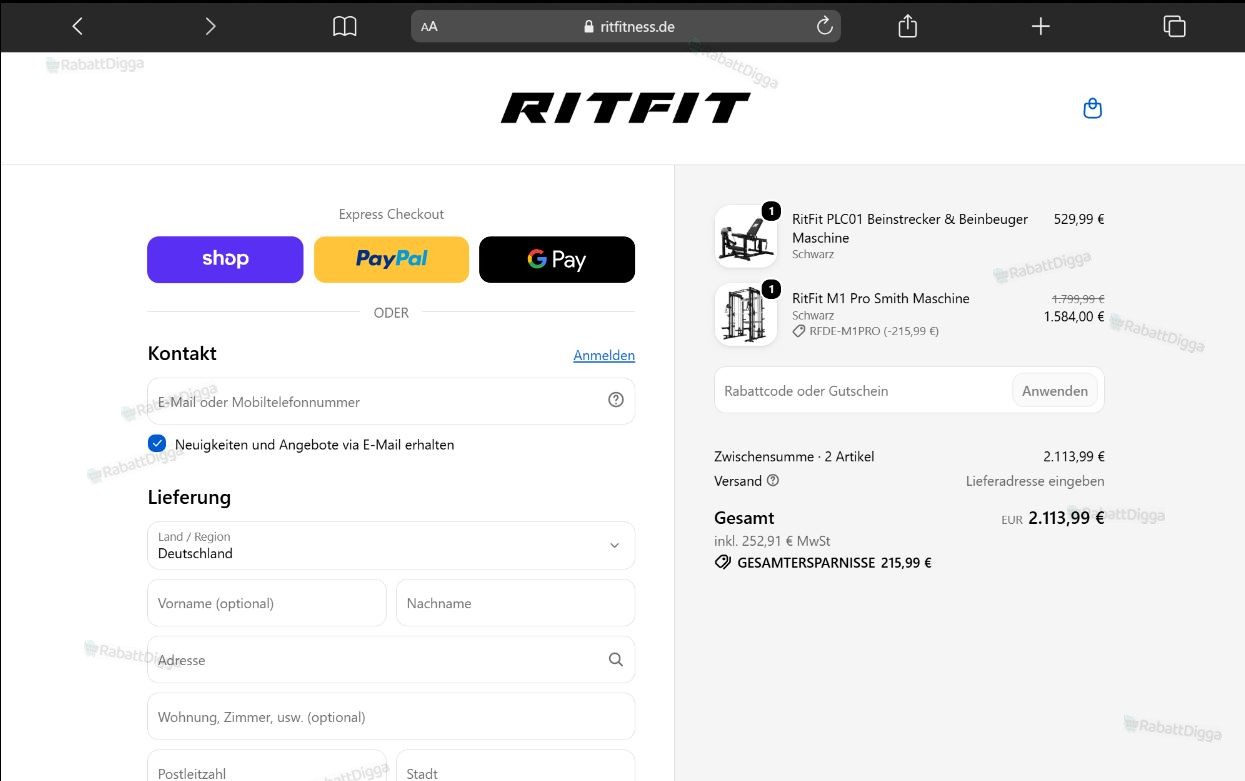Click the 529,99 € price
The width and height of the screenshot is (1245, 781).
[x=1079, y=219]
